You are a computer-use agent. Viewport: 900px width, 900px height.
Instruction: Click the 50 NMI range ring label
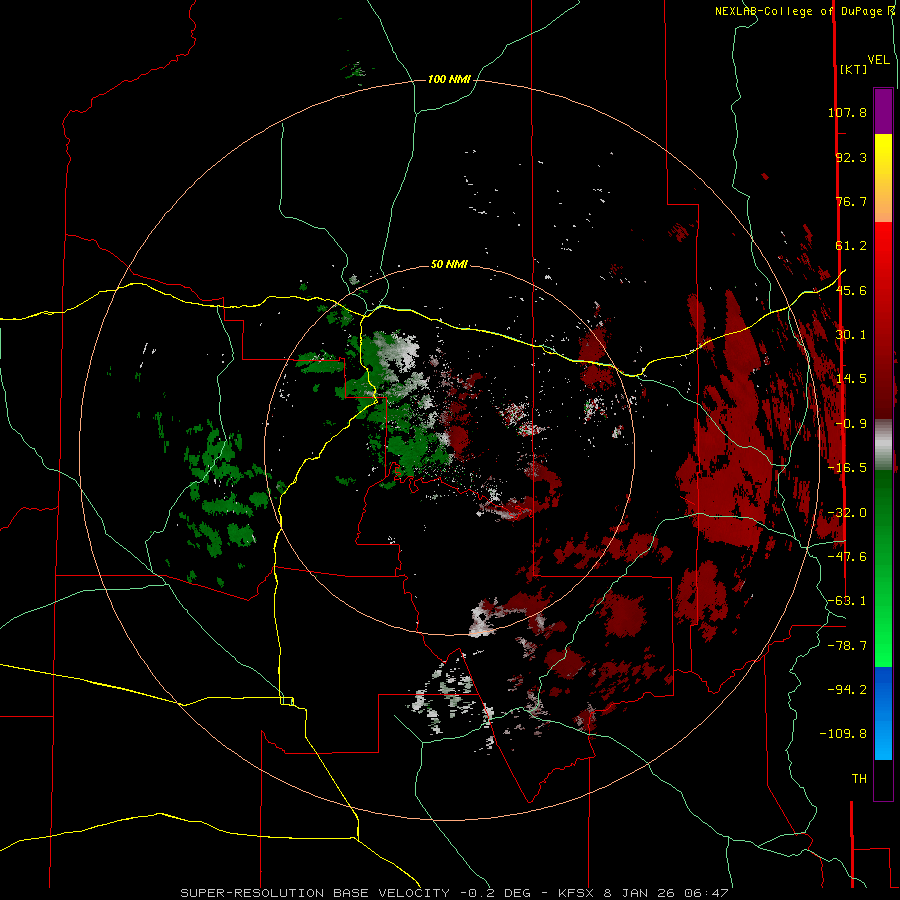click(449, 265)
